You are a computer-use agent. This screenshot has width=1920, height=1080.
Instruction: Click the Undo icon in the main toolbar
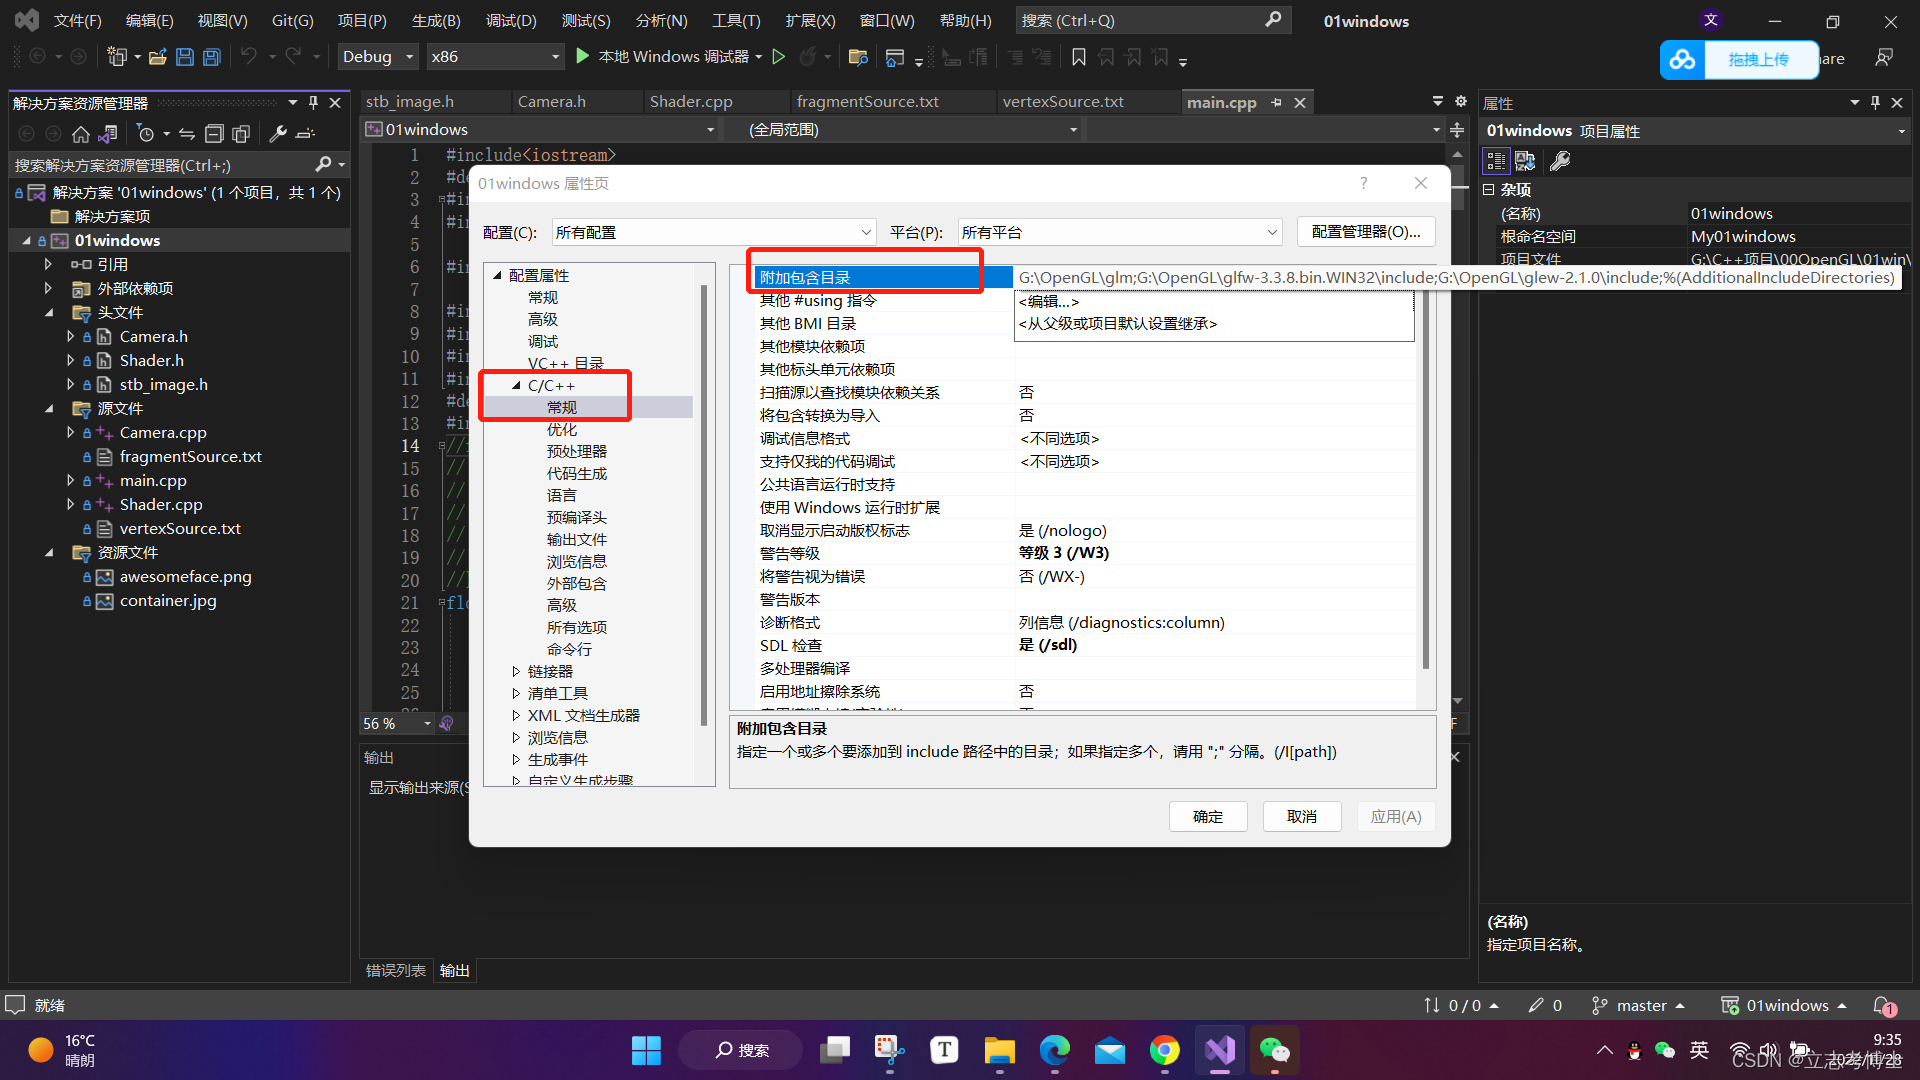pyautogui.click(x=250, y=57)
